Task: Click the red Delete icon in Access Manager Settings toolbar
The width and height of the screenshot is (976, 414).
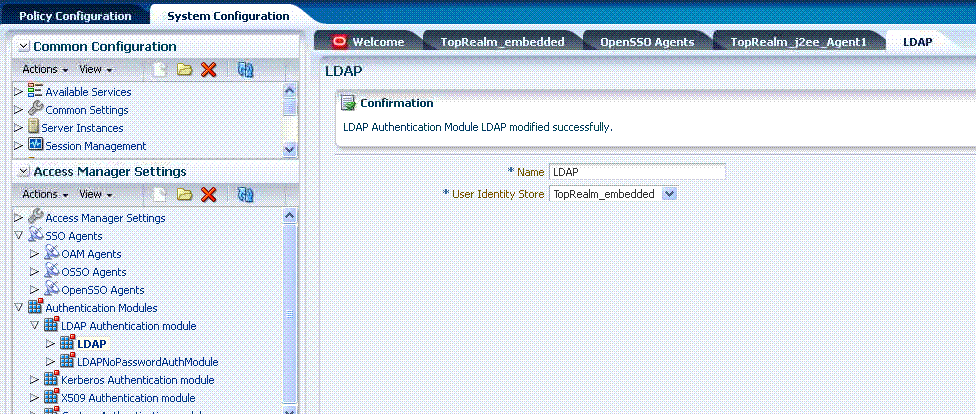Action: click(x=208, y=194)
